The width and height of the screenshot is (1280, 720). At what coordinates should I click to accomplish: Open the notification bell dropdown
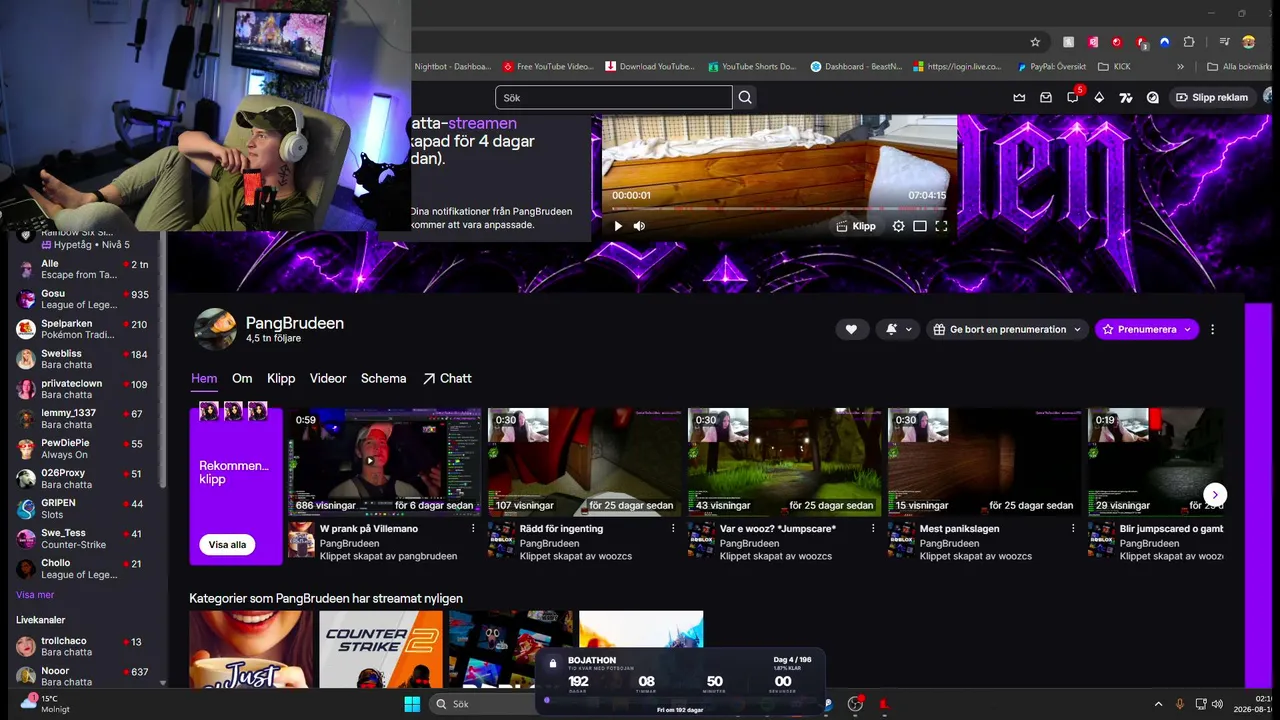pyautogui.click(x=897, y=329)
